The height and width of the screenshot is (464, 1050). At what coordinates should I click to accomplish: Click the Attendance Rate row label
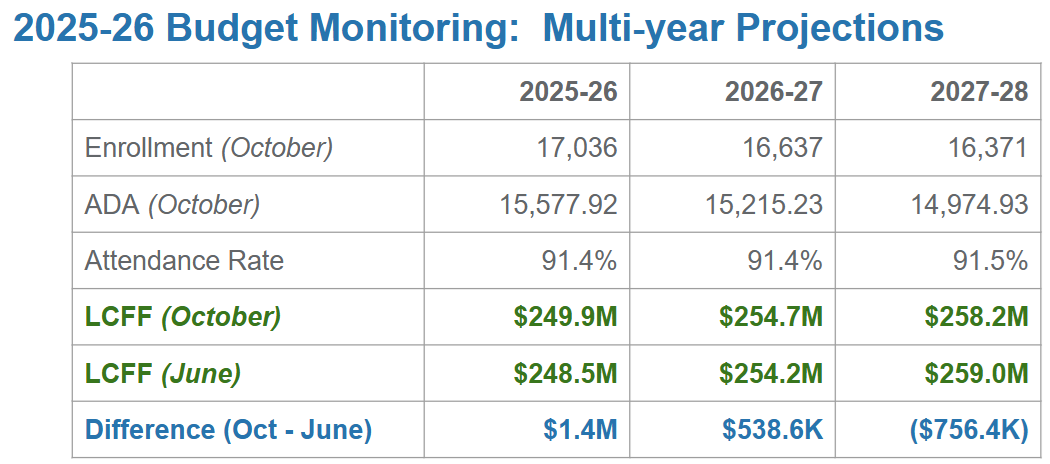(x=184, y=261)
